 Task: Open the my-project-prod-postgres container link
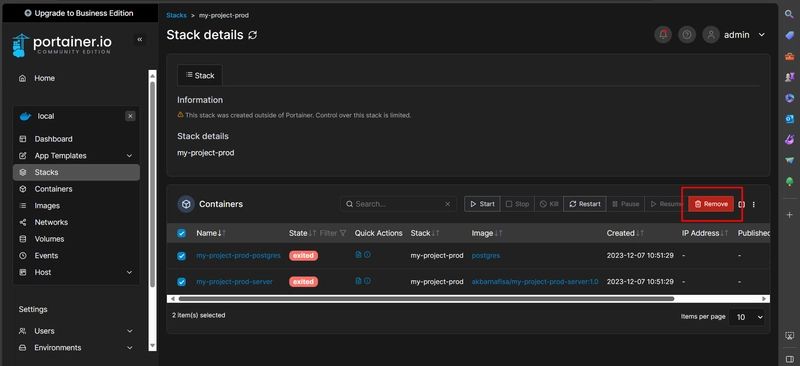point(238,255)
